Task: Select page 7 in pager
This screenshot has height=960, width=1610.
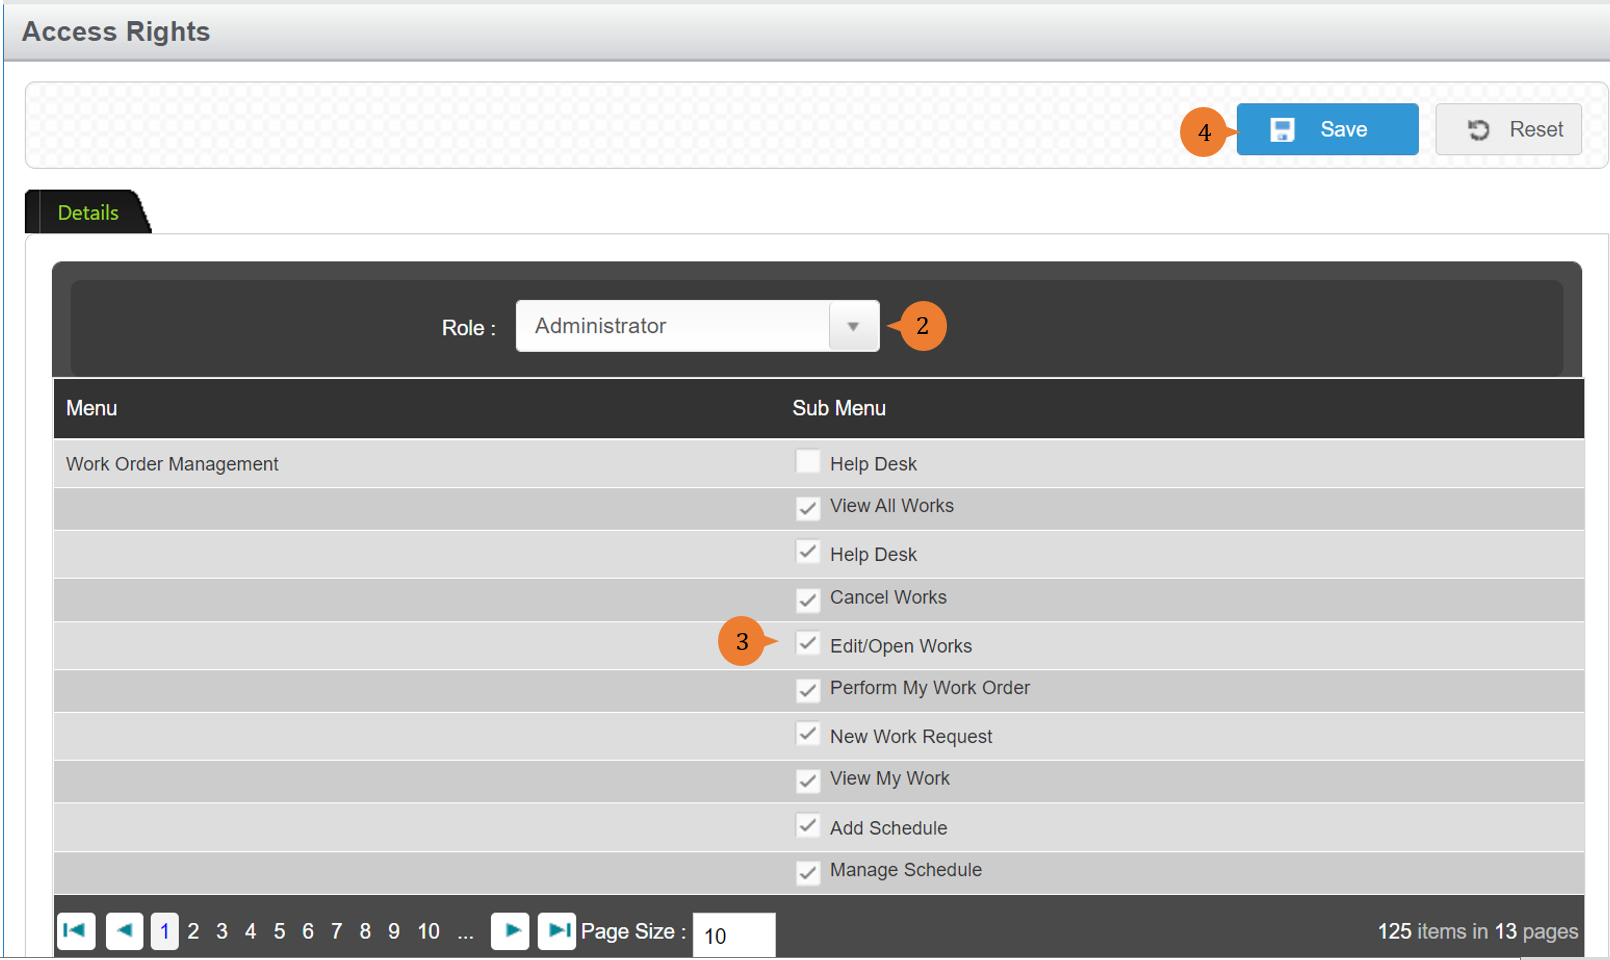Action: click(336, 932)
